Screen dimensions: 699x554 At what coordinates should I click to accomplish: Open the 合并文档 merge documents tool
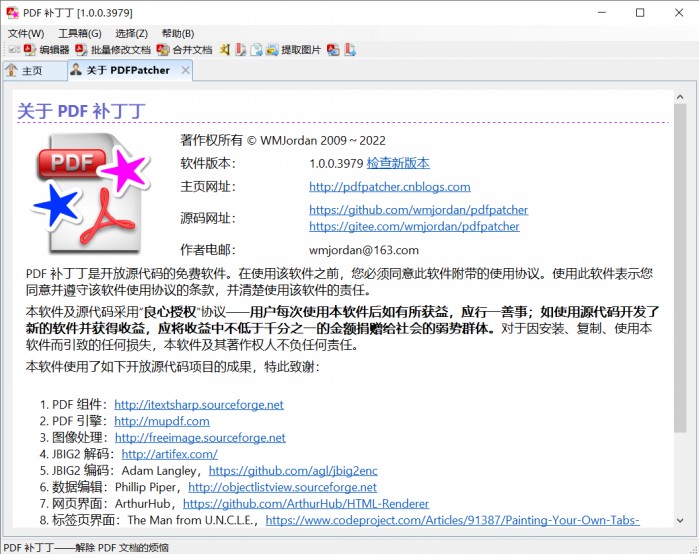[184, 49]
